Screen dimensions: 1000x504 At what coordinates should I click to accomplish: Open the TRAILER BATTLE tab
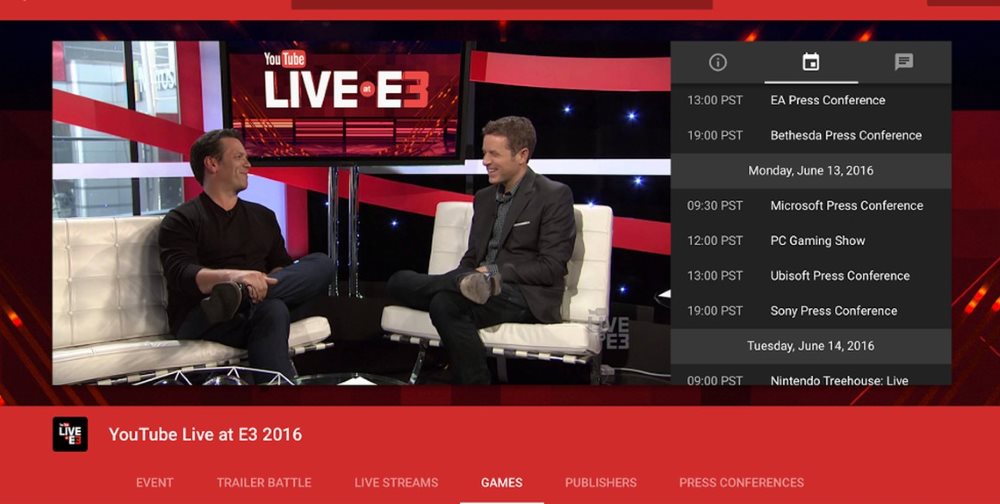pyautogui.click(x=264, y=483)
